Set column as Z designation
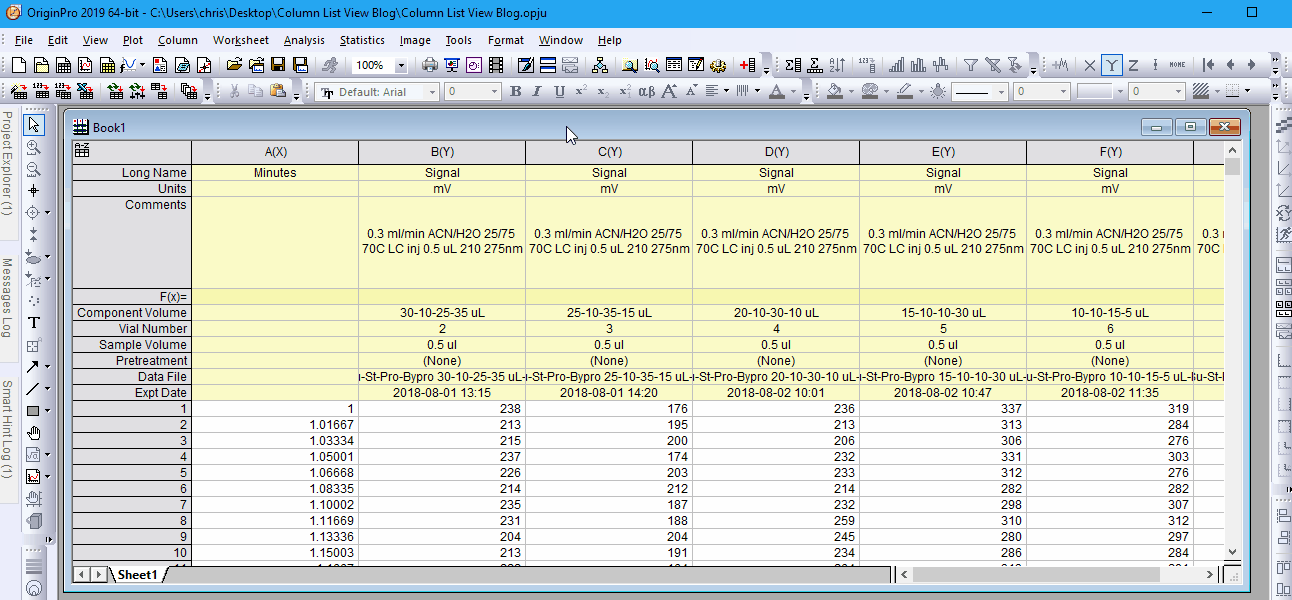This screenshot has width=1292, height=600. tap(1133, 65)
